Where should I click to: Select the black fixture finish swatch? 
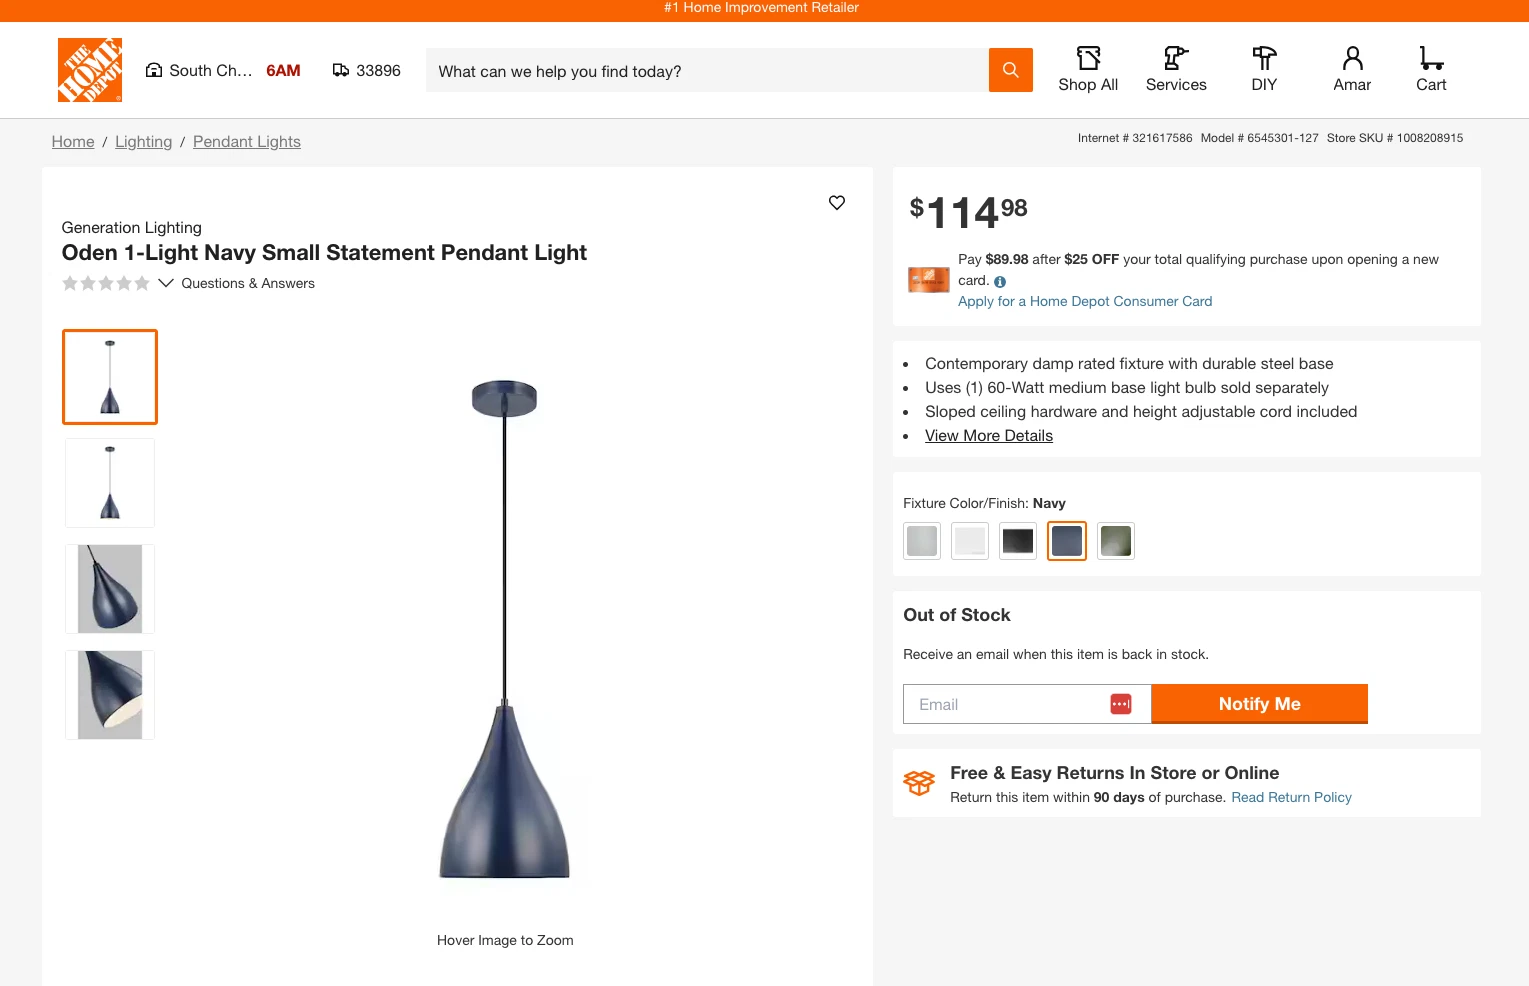click(x=1018, y=541)
